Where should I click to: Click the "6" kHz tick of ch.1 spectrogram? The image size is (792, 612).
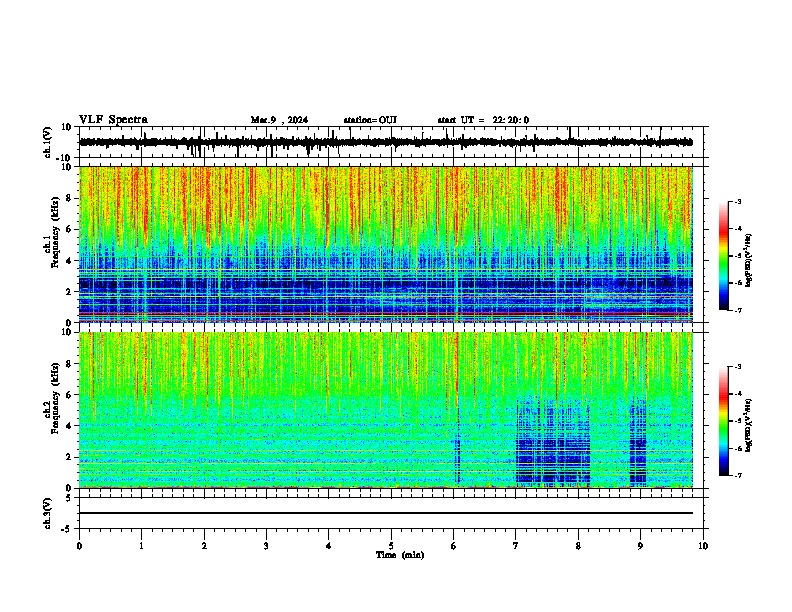click(69, 229)
